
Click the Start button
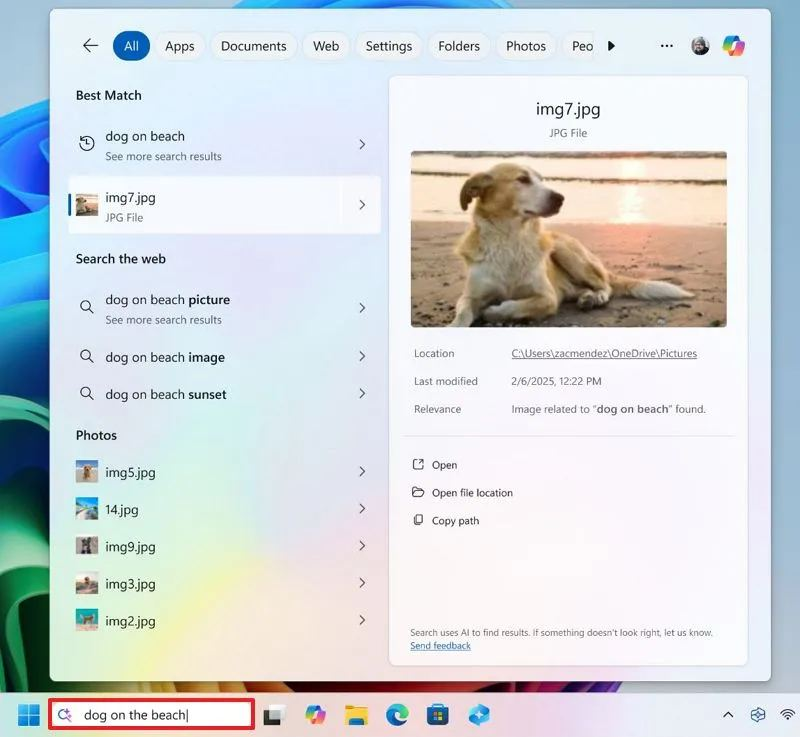(x=27, y=714)
